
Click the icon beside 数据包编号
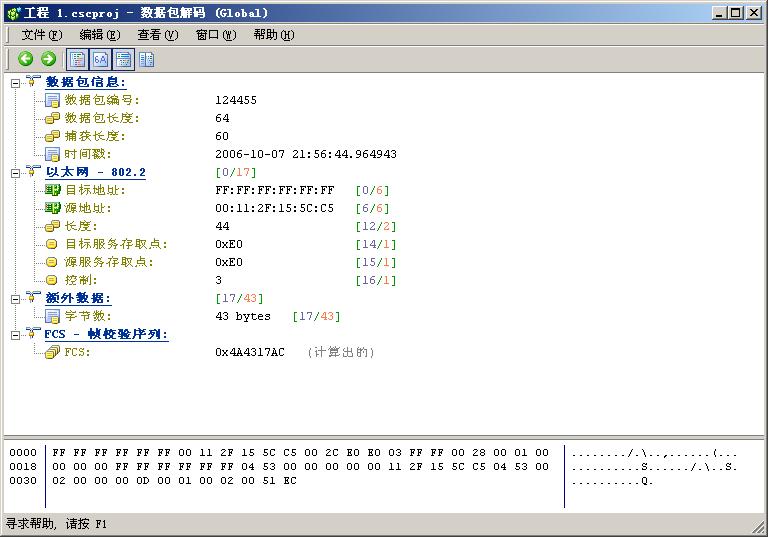pyautogui.click(x=52, y=100)
